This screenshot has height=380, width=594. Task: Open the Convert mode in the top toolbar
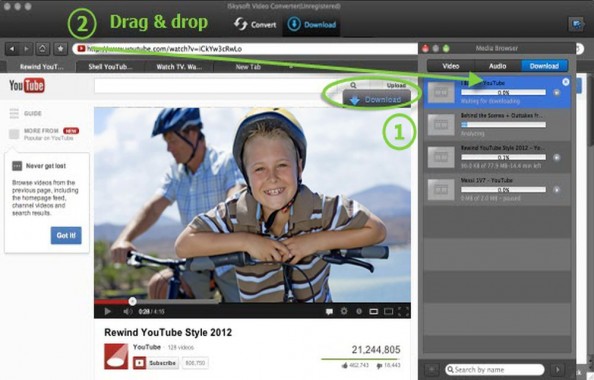coord(255,25)
